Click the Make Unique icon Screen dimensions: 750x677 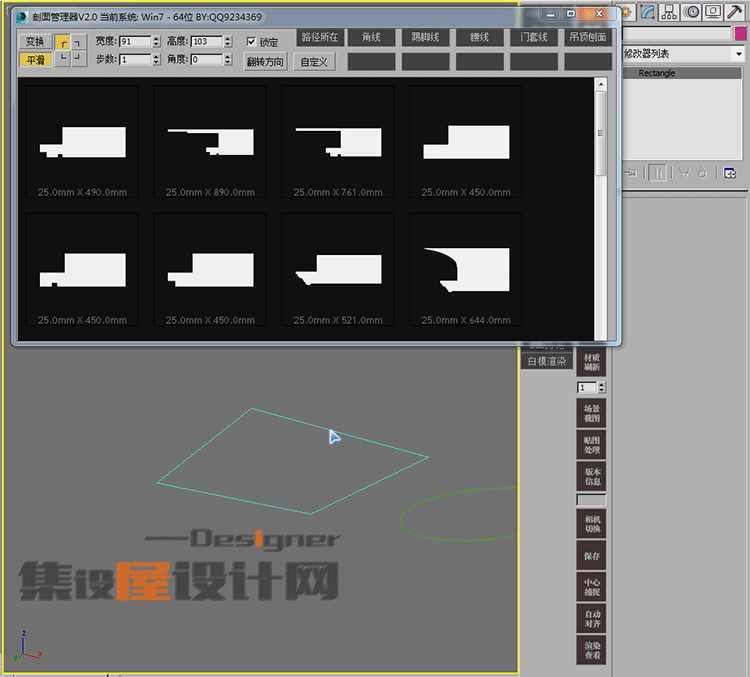pyautogui.click(x=684, y=173)
